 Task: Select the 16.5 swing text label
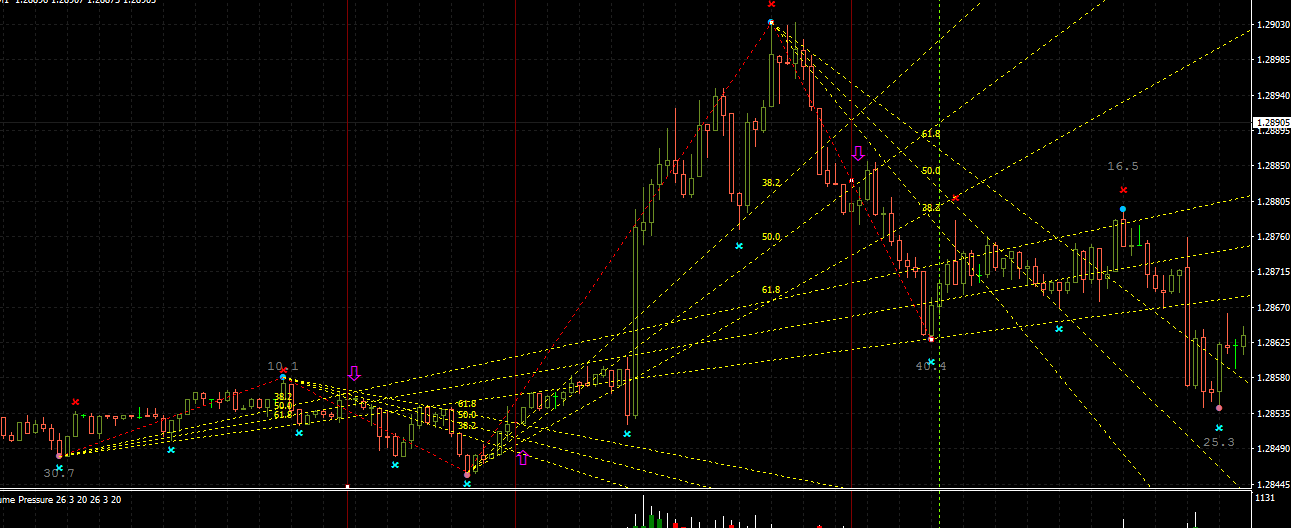(x=1123, y=166)
